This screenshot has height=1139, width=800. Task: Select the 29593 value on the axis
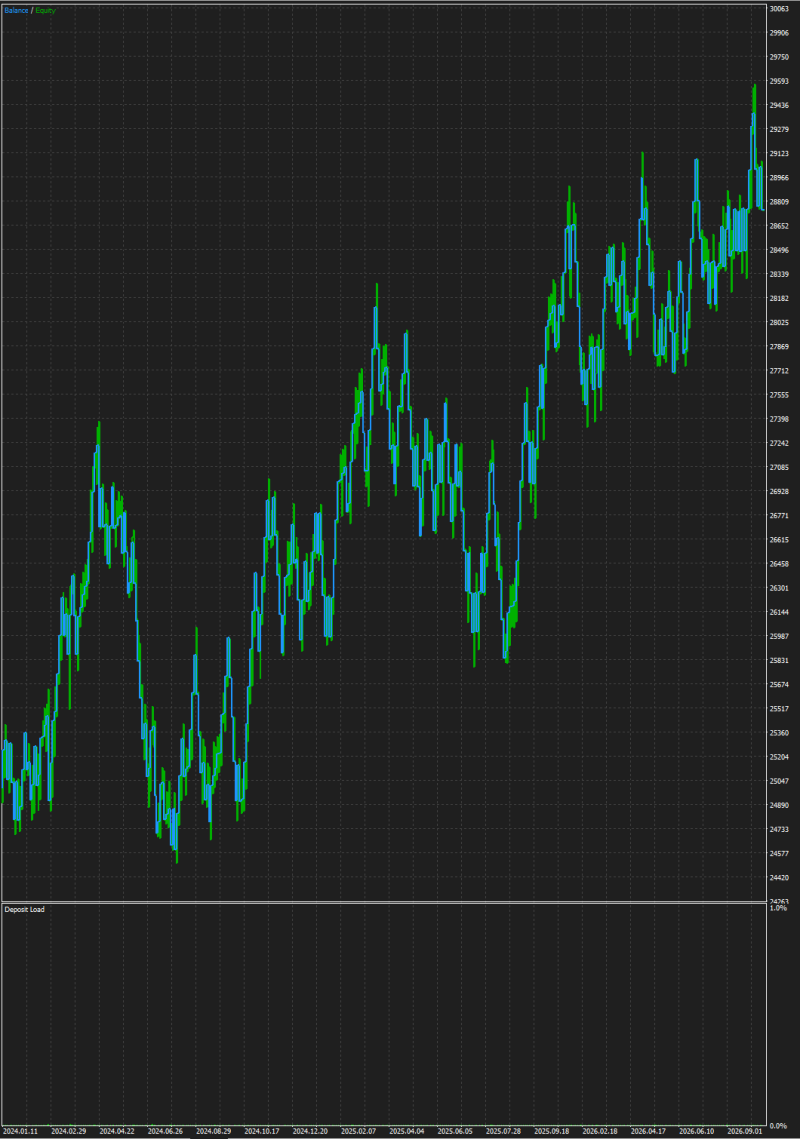coord(779,81)
